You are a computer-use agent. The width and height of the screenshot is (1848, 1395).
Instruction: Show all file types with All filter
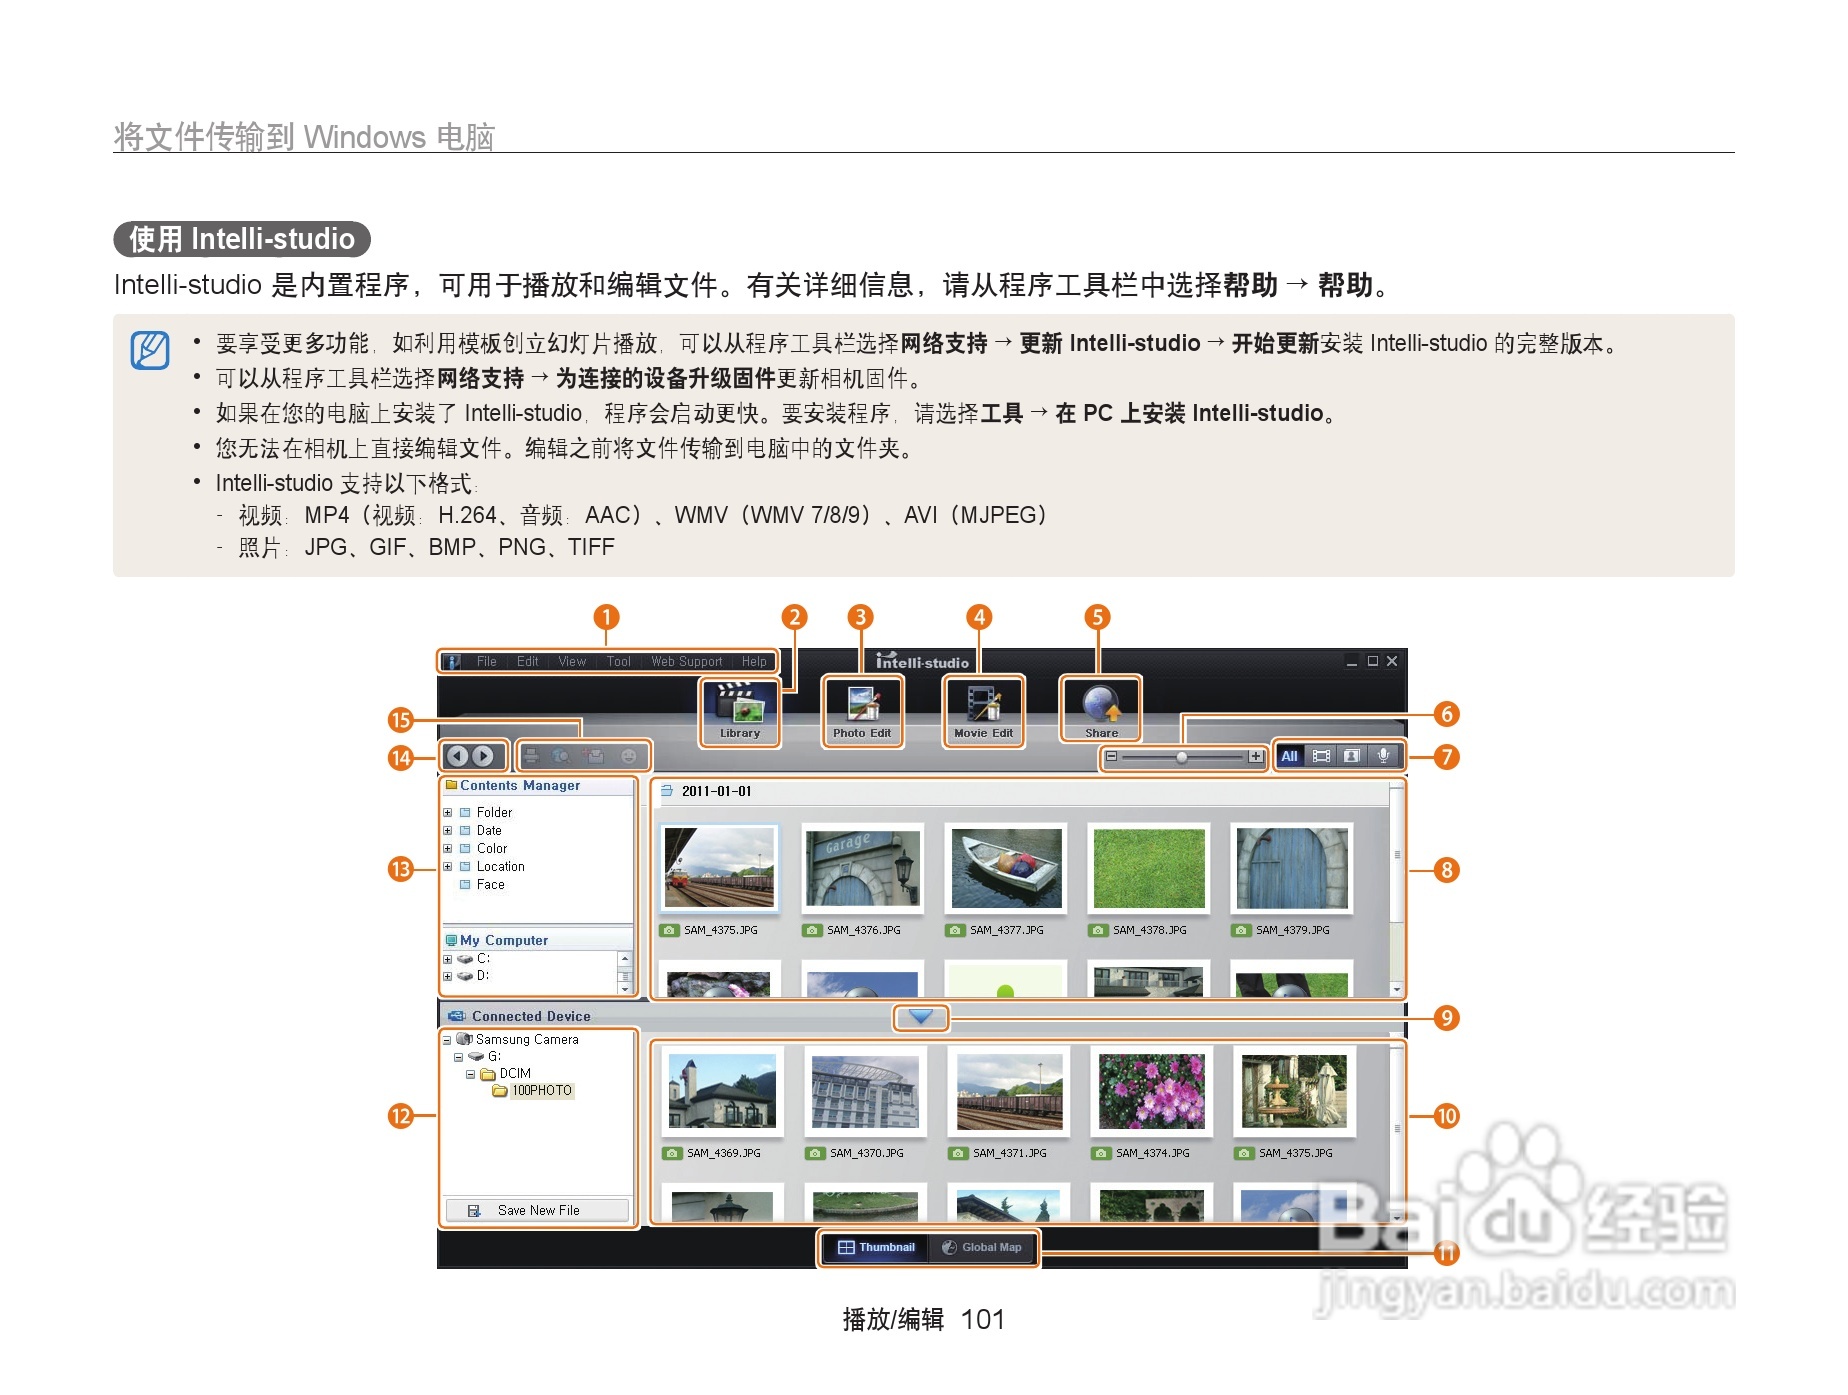click(1290, 756)
